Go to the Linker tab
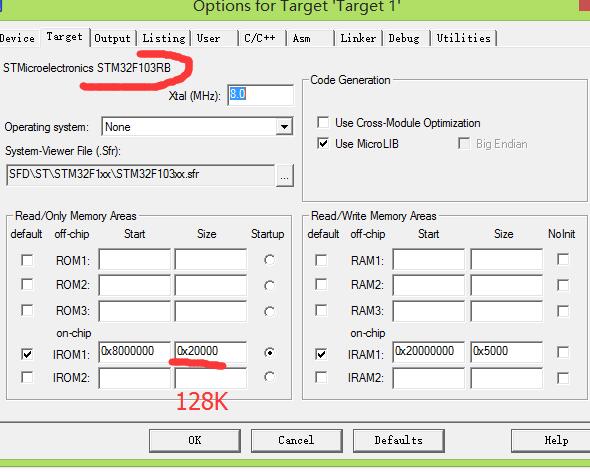 click(358, 38)
